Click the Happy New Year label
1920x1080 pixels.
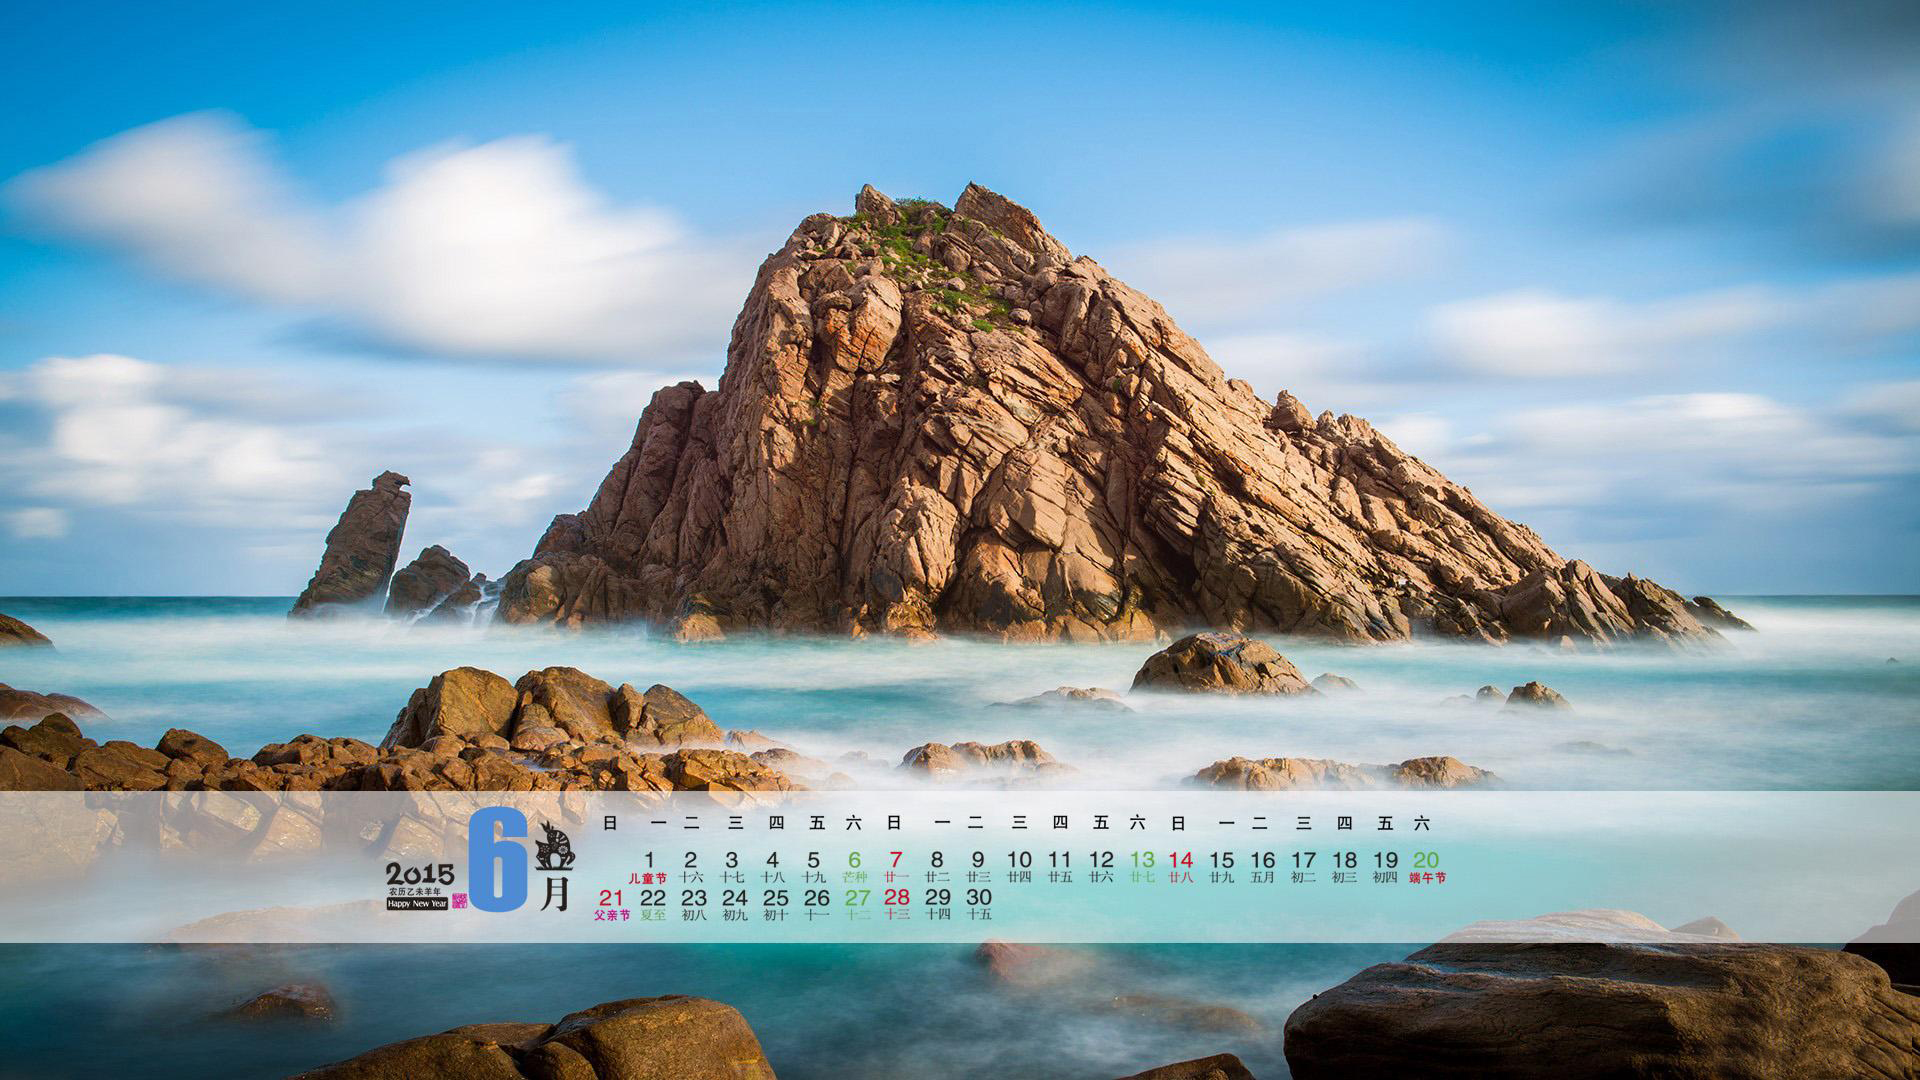417,904
